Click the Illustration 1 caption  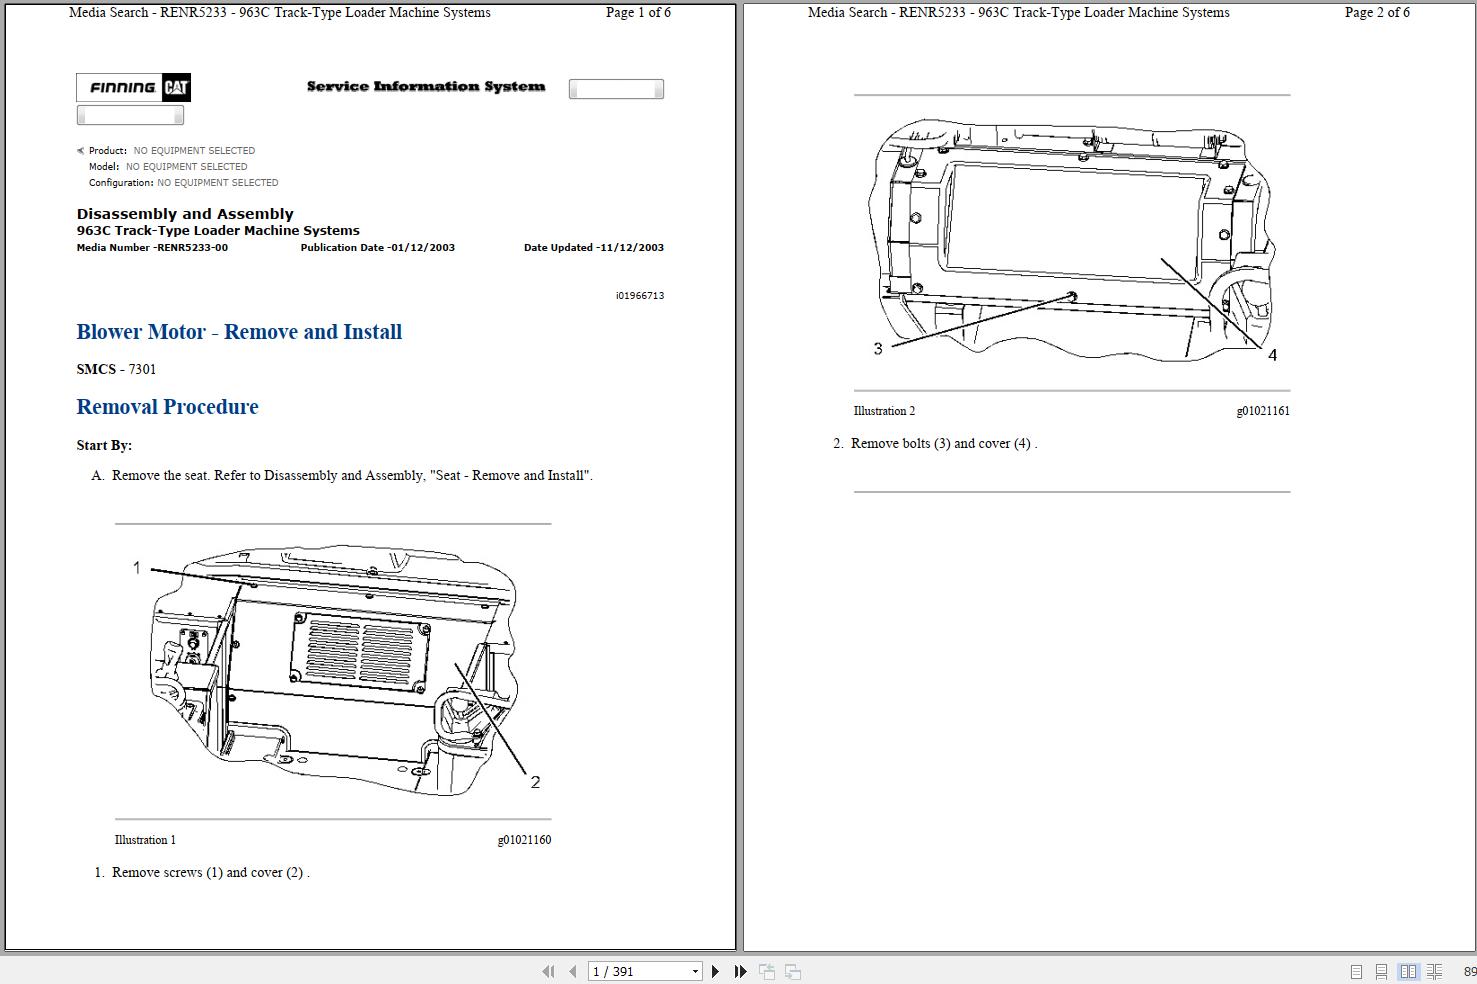(x=145, y=840)
